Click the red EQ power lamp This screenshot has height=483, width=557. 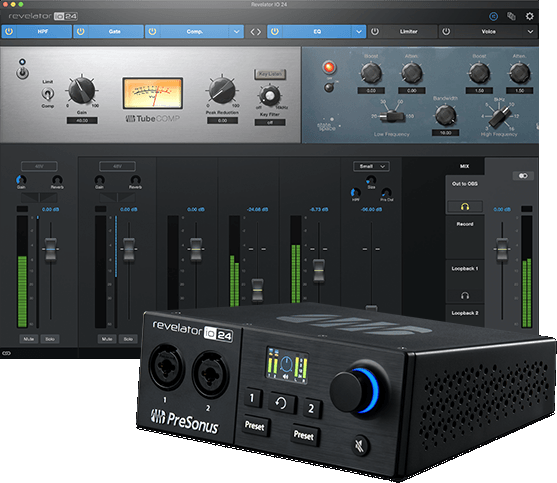tap(329, 67)
